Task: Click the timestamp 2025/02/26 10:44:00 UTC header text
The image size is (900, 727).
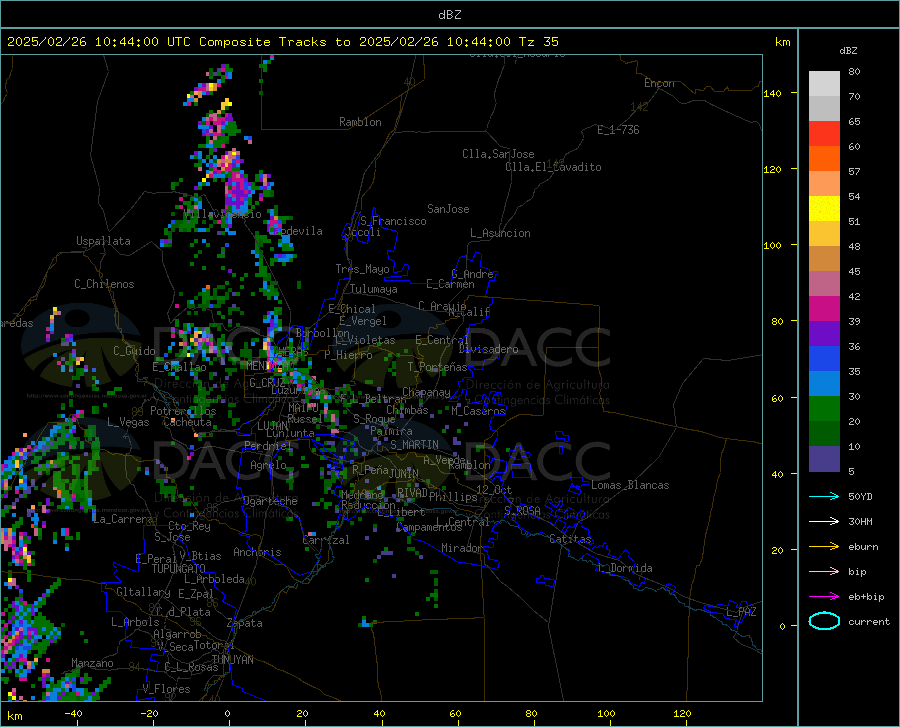Action: [x=99, y=42]
